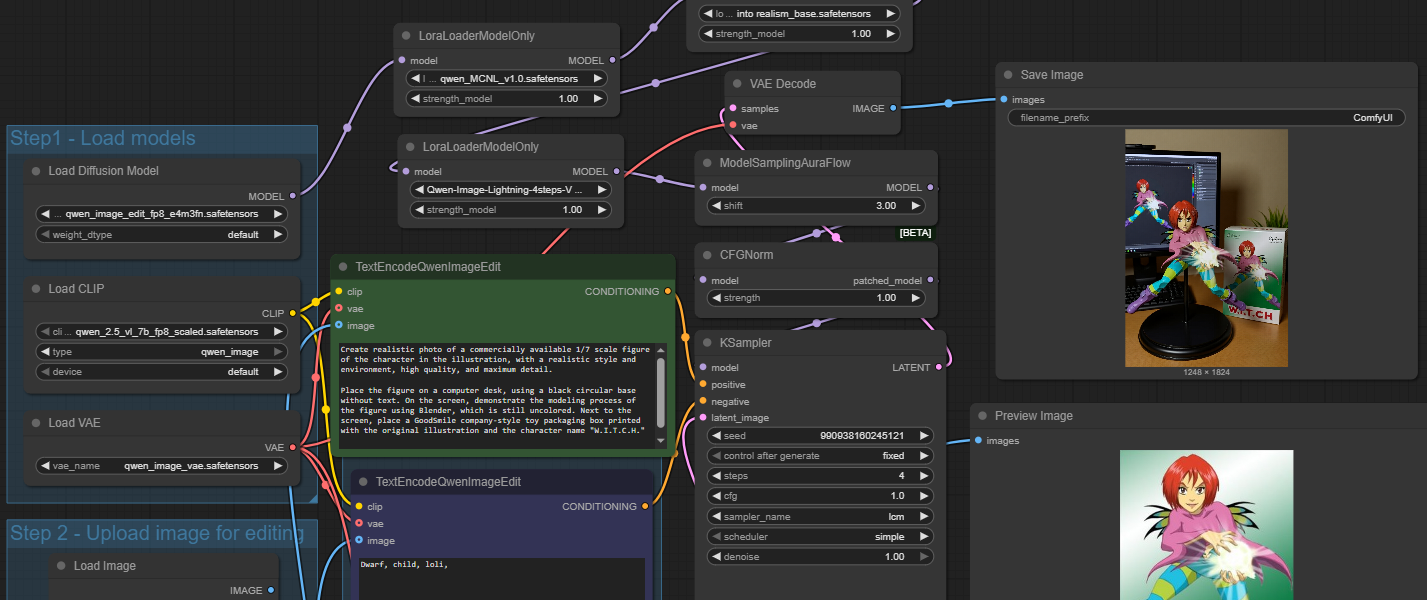Click the VAE output socket of Load VAE
The height and width of the screenshot is (600, 1427).
coord(292,448)
